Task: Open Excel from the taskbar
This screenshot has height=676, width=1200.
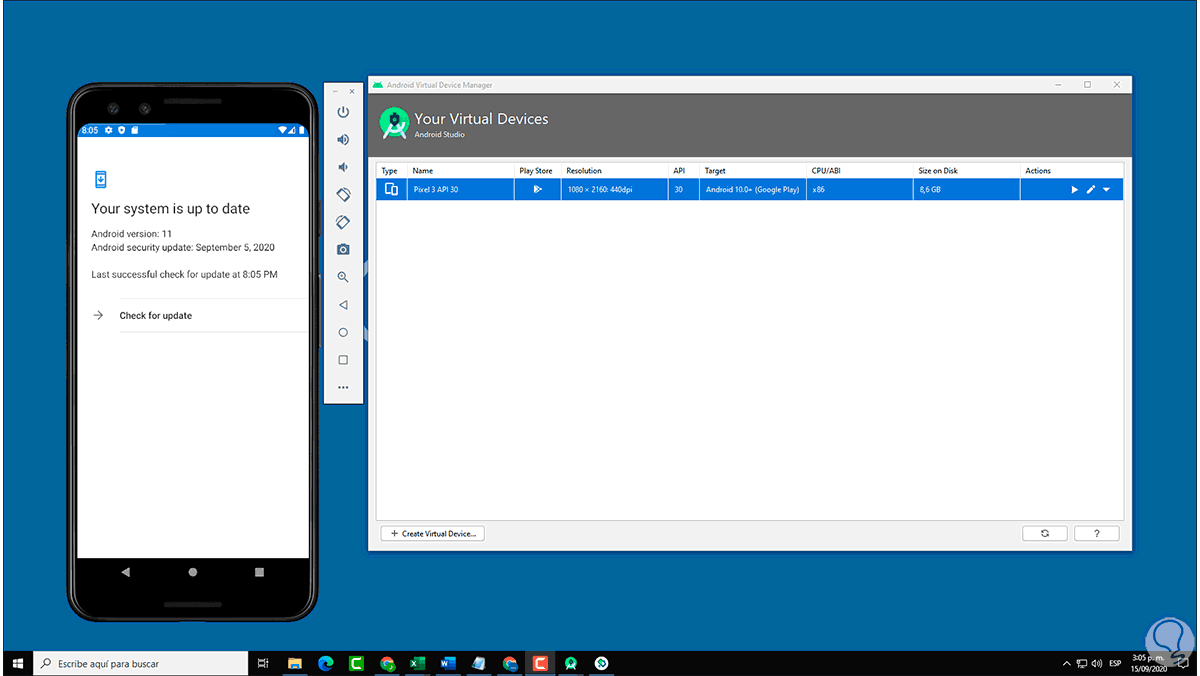Action: [x=418, y=663]
